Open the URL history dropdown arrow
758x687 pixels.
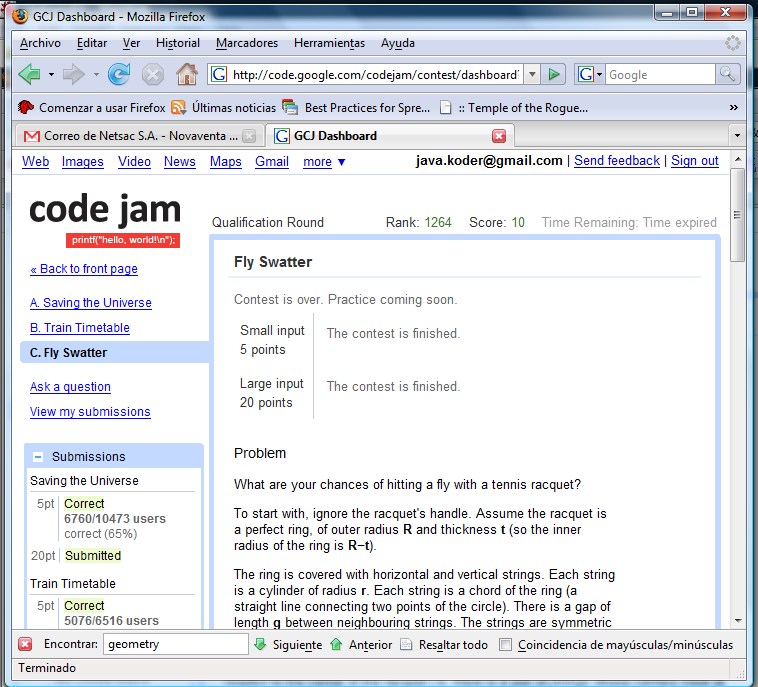[x=532, y=75]
